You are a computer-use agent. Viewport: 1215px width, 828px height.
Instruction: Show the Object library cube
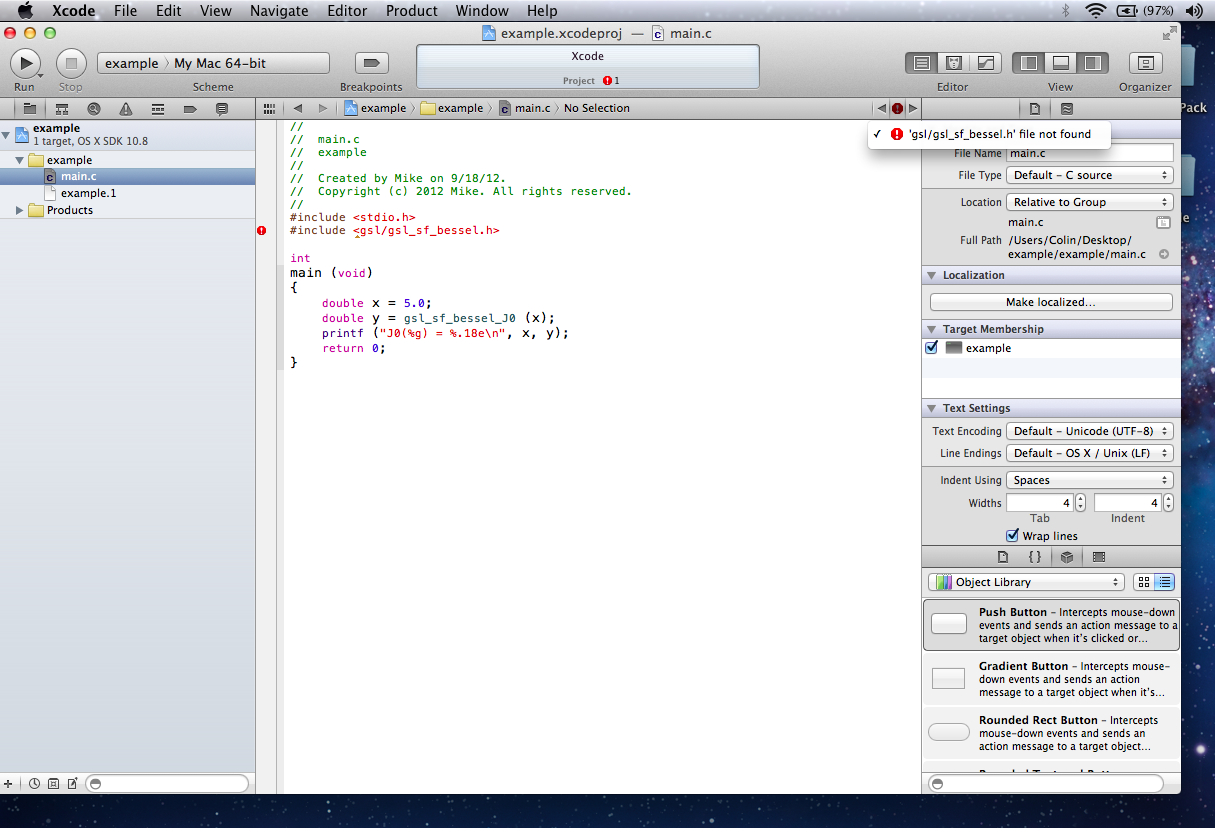pyautogui.click(x=1067, y=557)
